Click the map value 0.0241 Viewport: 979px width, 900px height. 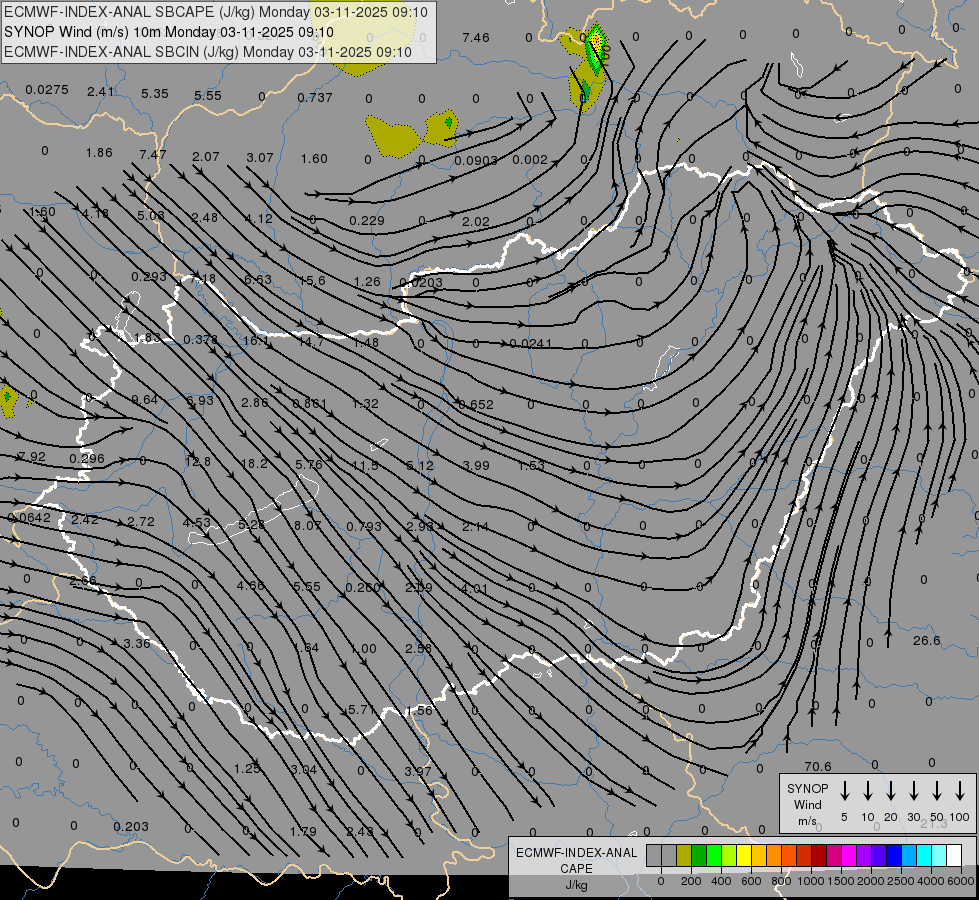(x=531, y=344)
